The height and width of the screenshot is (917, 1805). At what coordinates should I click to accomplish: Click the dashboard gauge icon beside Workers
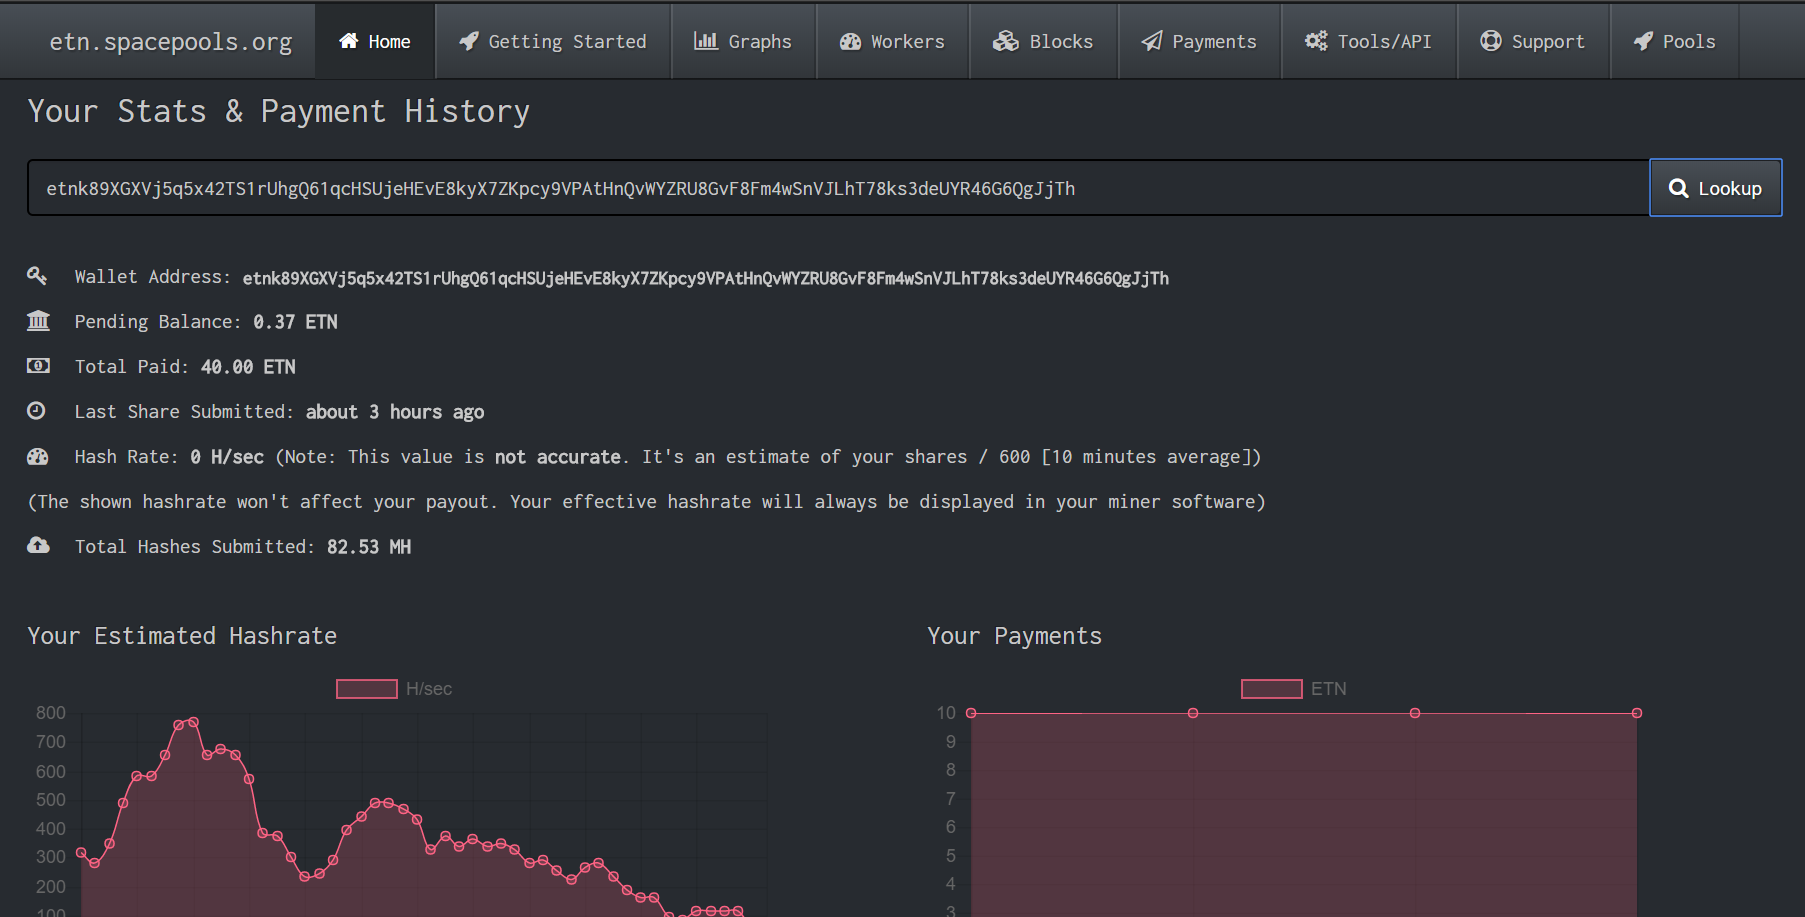pyautogui.click(x=850, y=41)
